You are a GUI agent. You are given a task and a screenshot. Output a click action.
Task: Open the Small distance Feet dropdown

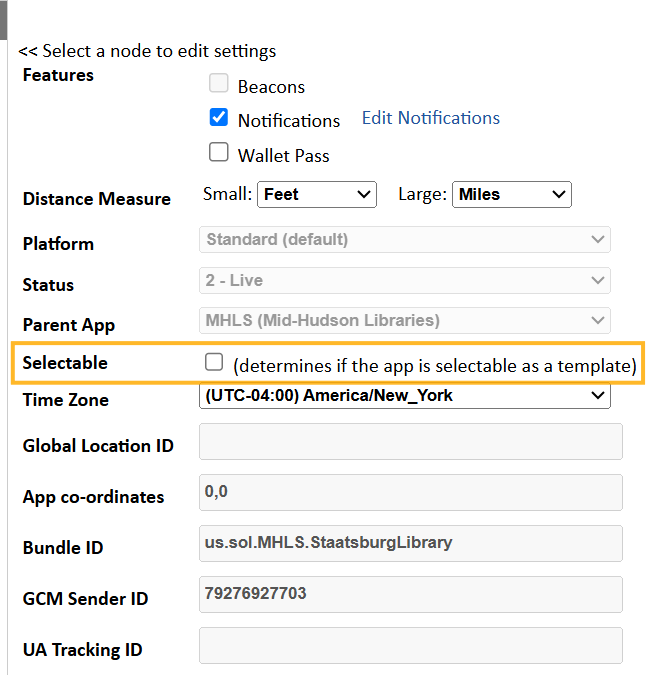pyautogui.click(x=317, y=195)
